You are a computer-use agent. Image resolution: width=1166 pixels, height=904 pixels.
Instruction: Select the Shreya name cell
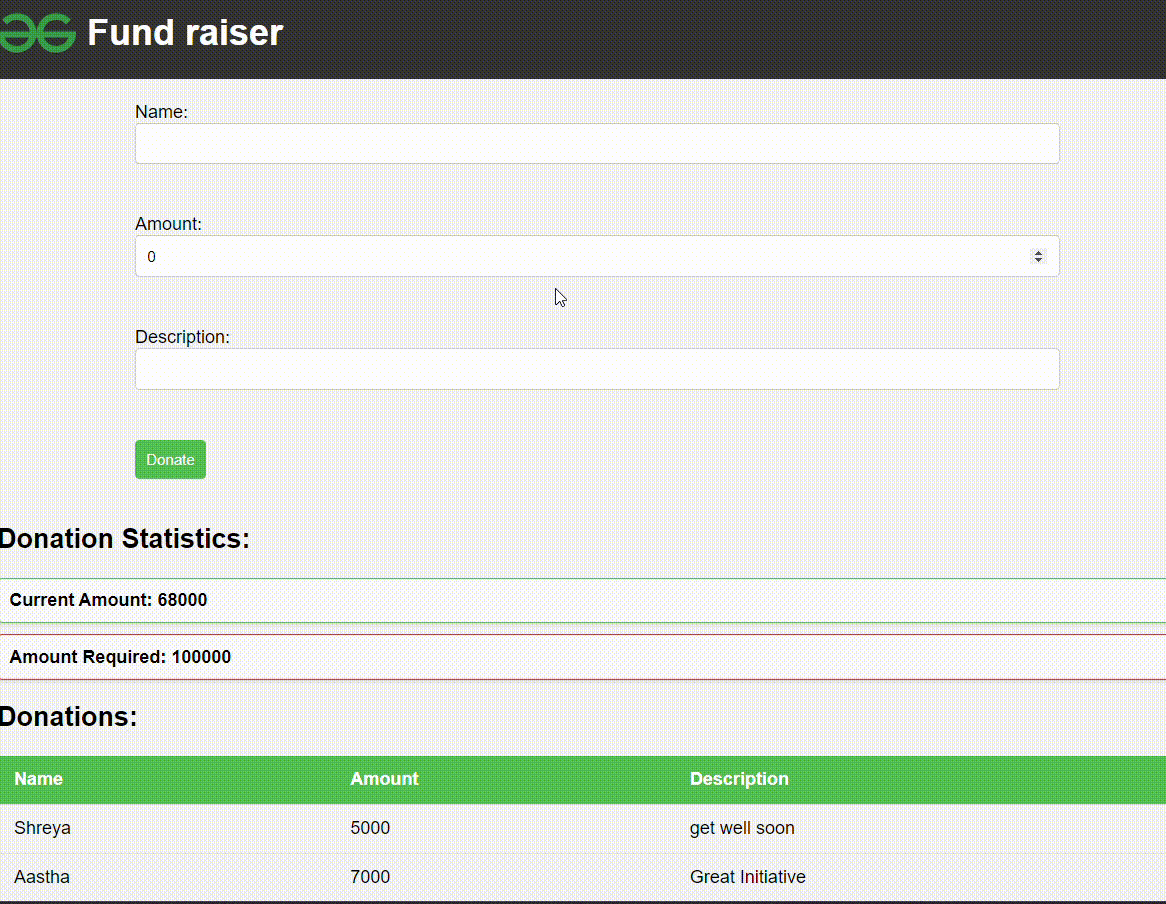[42, 827]
